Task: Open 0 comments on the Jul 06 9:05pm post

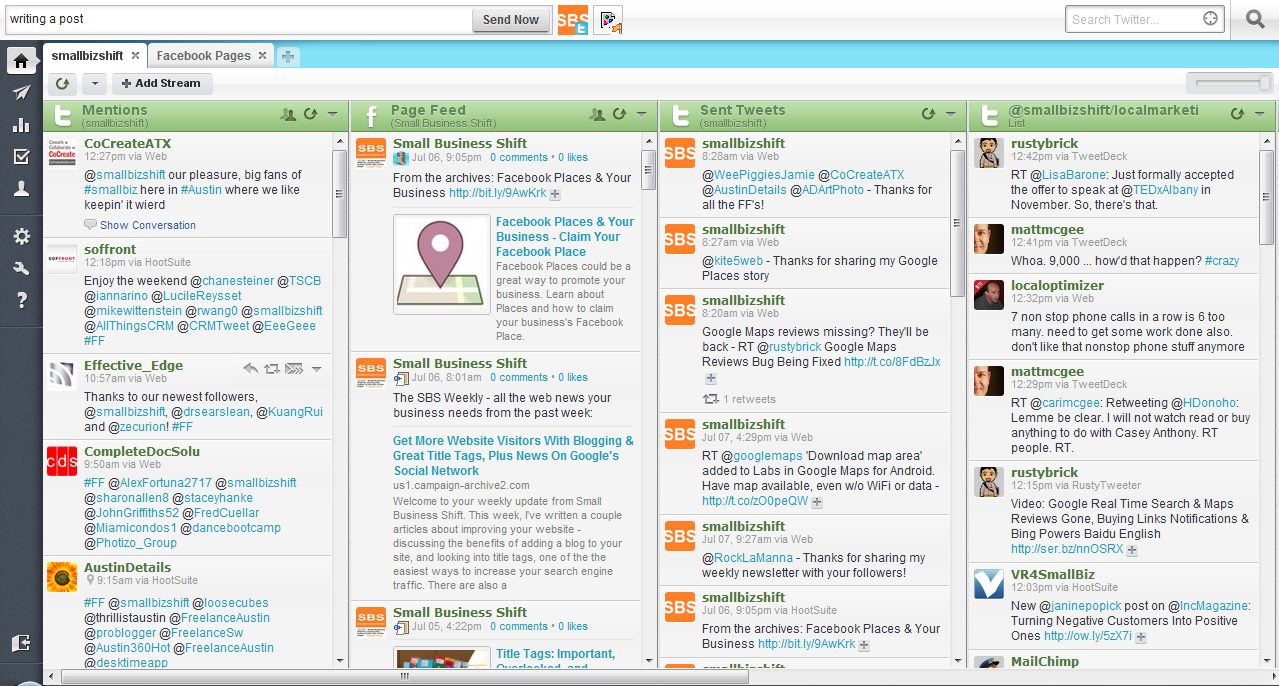Action: (x=517, y=157)
